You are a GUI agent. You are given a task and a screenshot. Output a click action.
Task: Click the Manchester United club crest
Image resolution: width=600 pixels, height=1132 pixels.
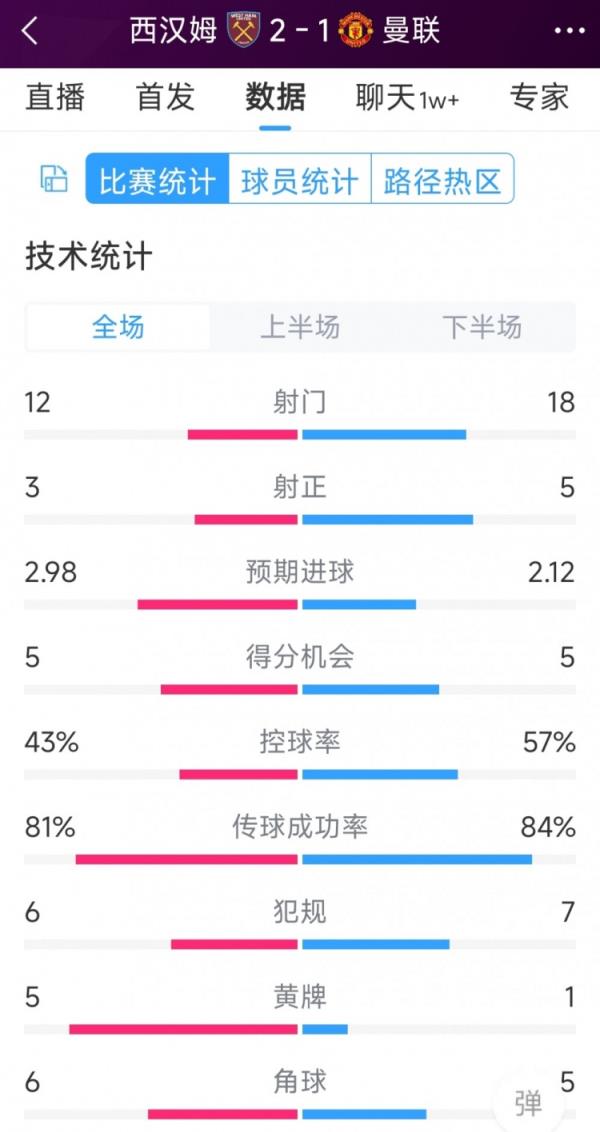pos(357,29)
